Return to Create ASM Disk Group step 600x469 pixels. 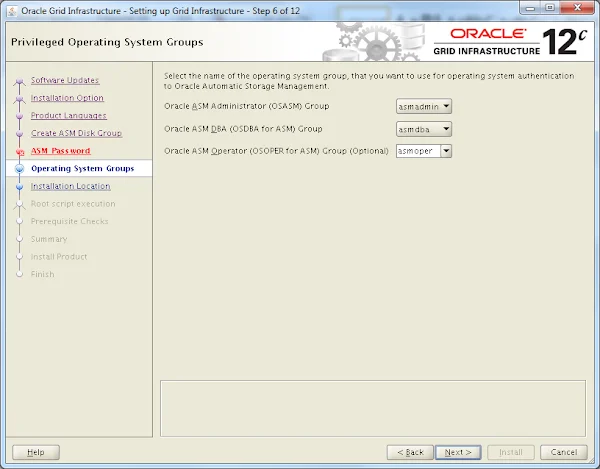[x=77, y=133]
